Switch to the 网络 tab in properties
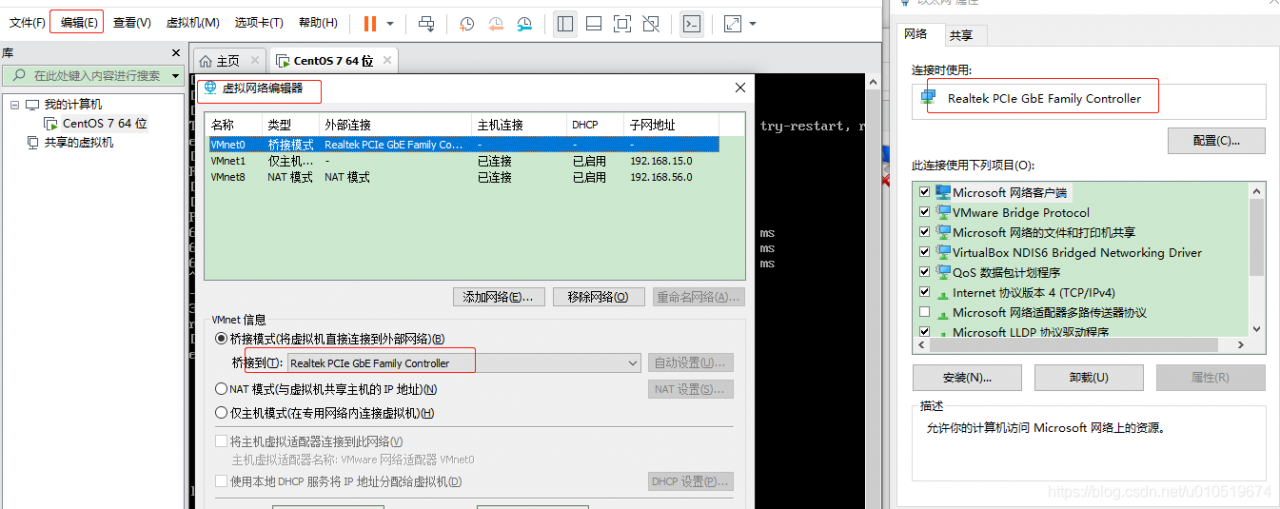The image size is (1280, 509). click(x=916, y=34)
